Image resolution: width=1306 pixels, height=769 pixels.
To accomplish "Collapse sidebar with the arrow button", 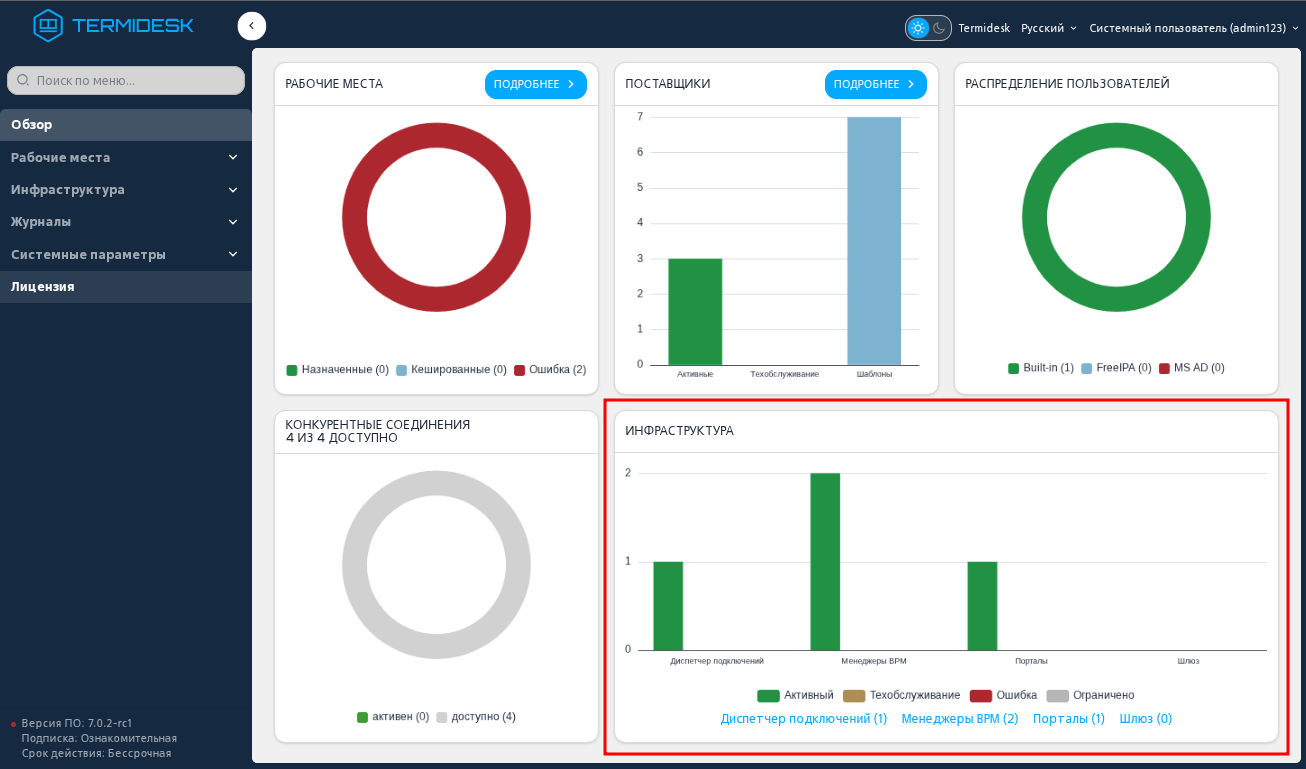I will pos(252,26).
